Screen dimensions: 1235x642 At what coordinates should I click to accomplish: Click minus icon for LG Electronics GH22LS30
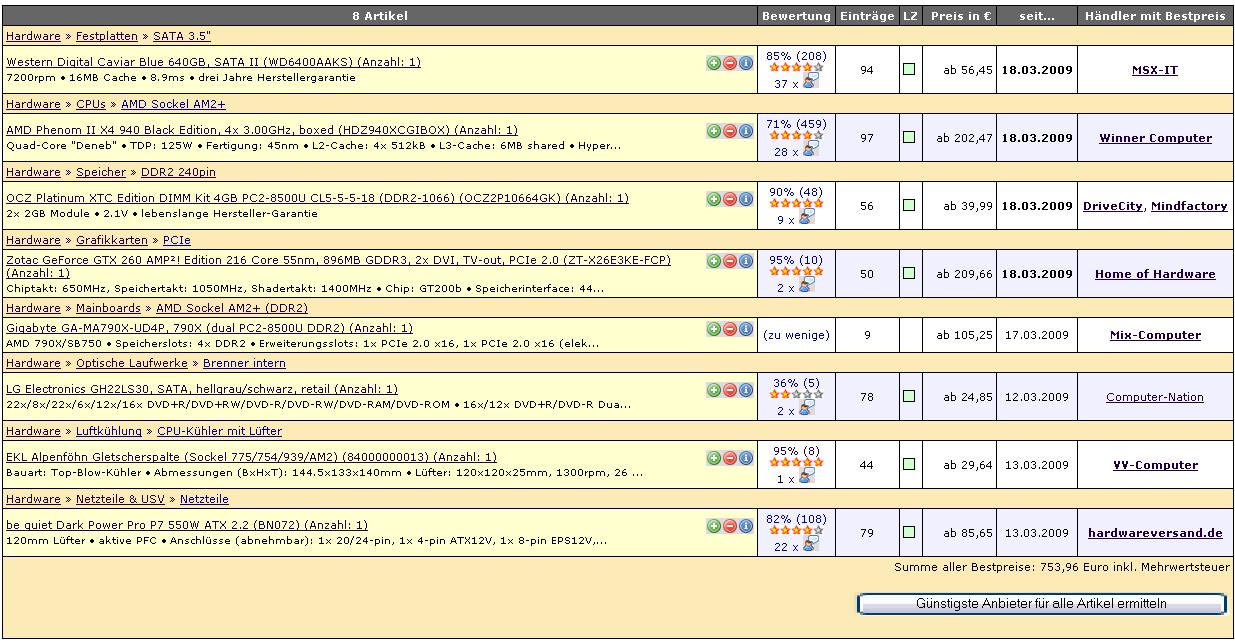tap(729, 390)
